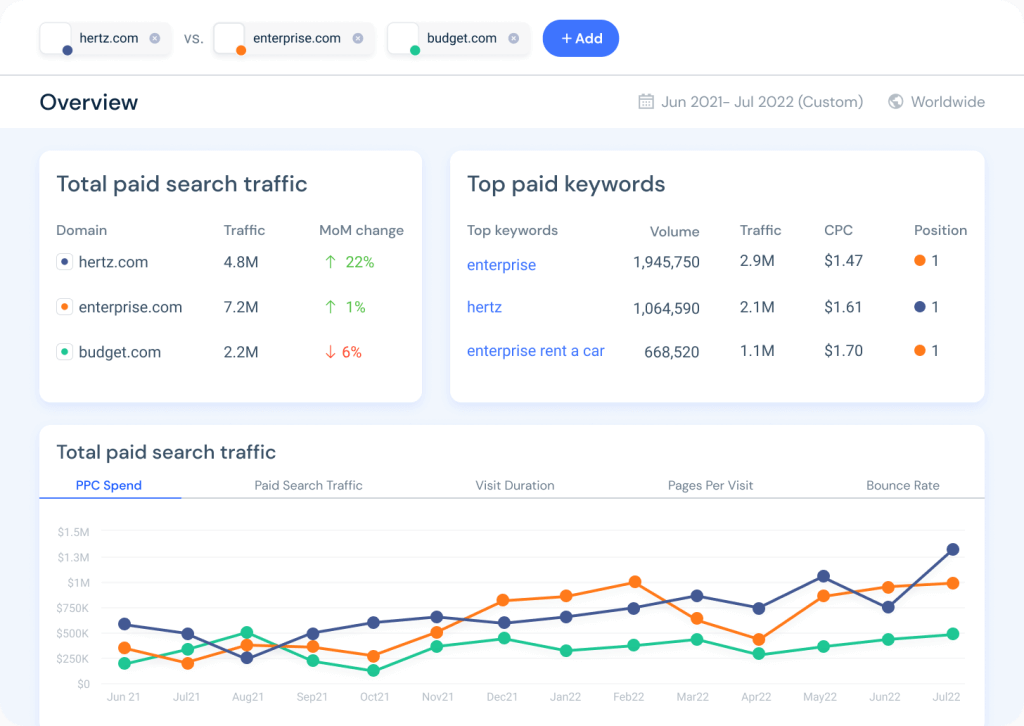Remove budget.com from the comparison
The width and height of the screenshot is (1024, 726).
(513, 39)
